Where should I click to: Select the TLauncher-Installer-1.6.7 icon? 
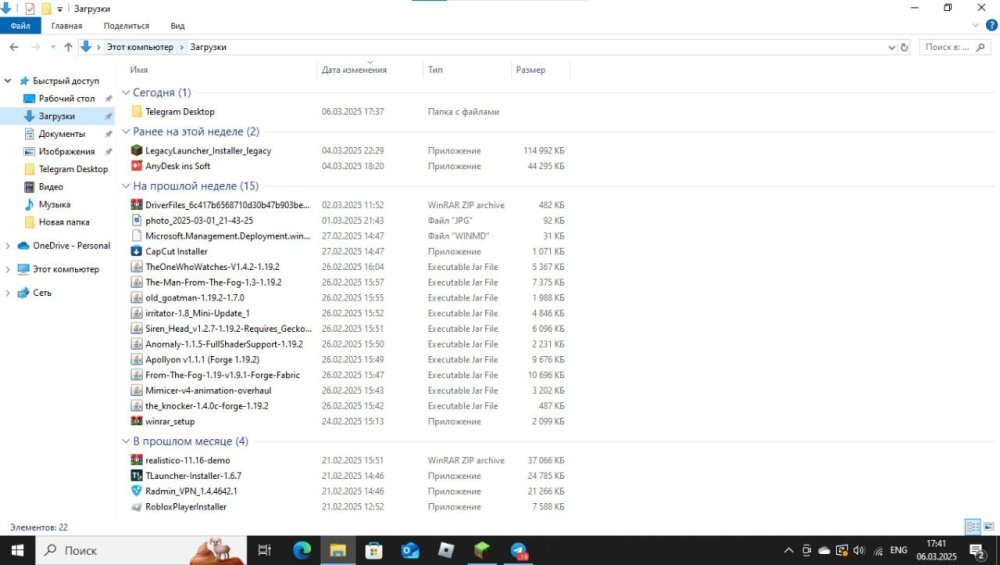tap(136, 476)
